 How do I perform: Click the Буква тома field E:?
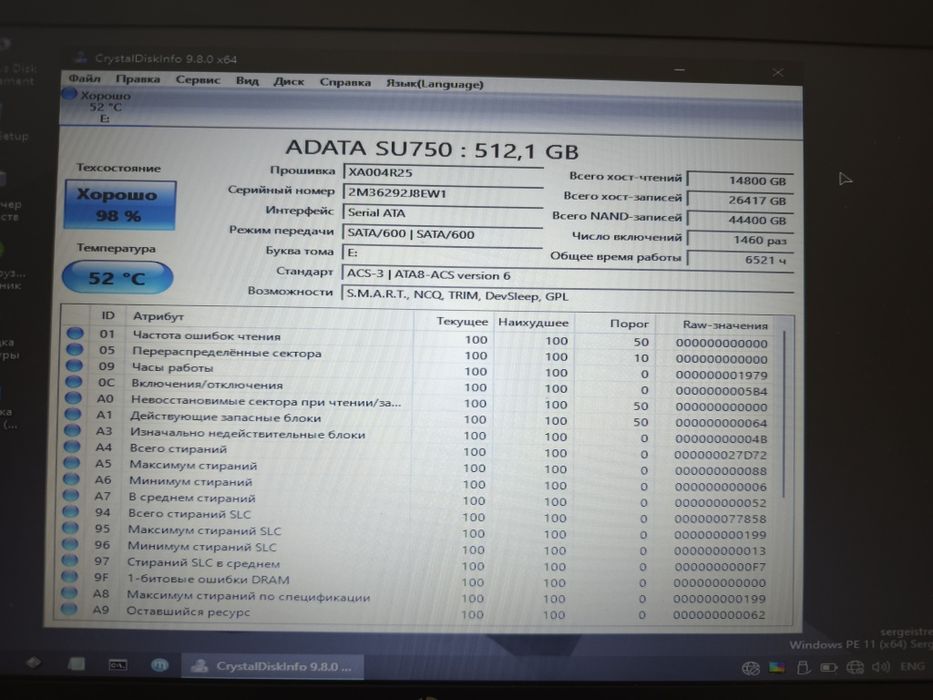[443, 253]
